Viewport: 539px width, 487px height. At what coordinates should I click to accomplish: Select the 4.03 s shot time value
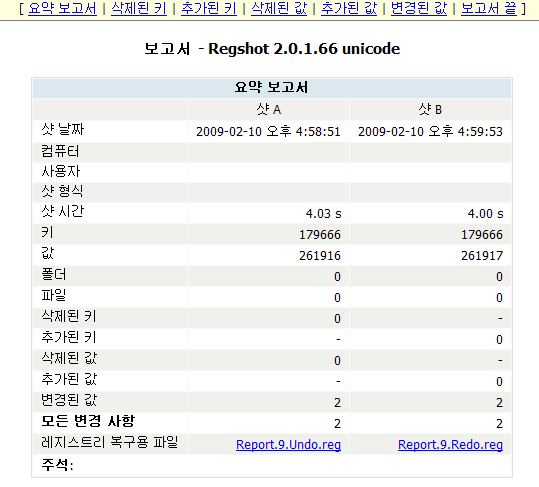[x=323, y=213]
